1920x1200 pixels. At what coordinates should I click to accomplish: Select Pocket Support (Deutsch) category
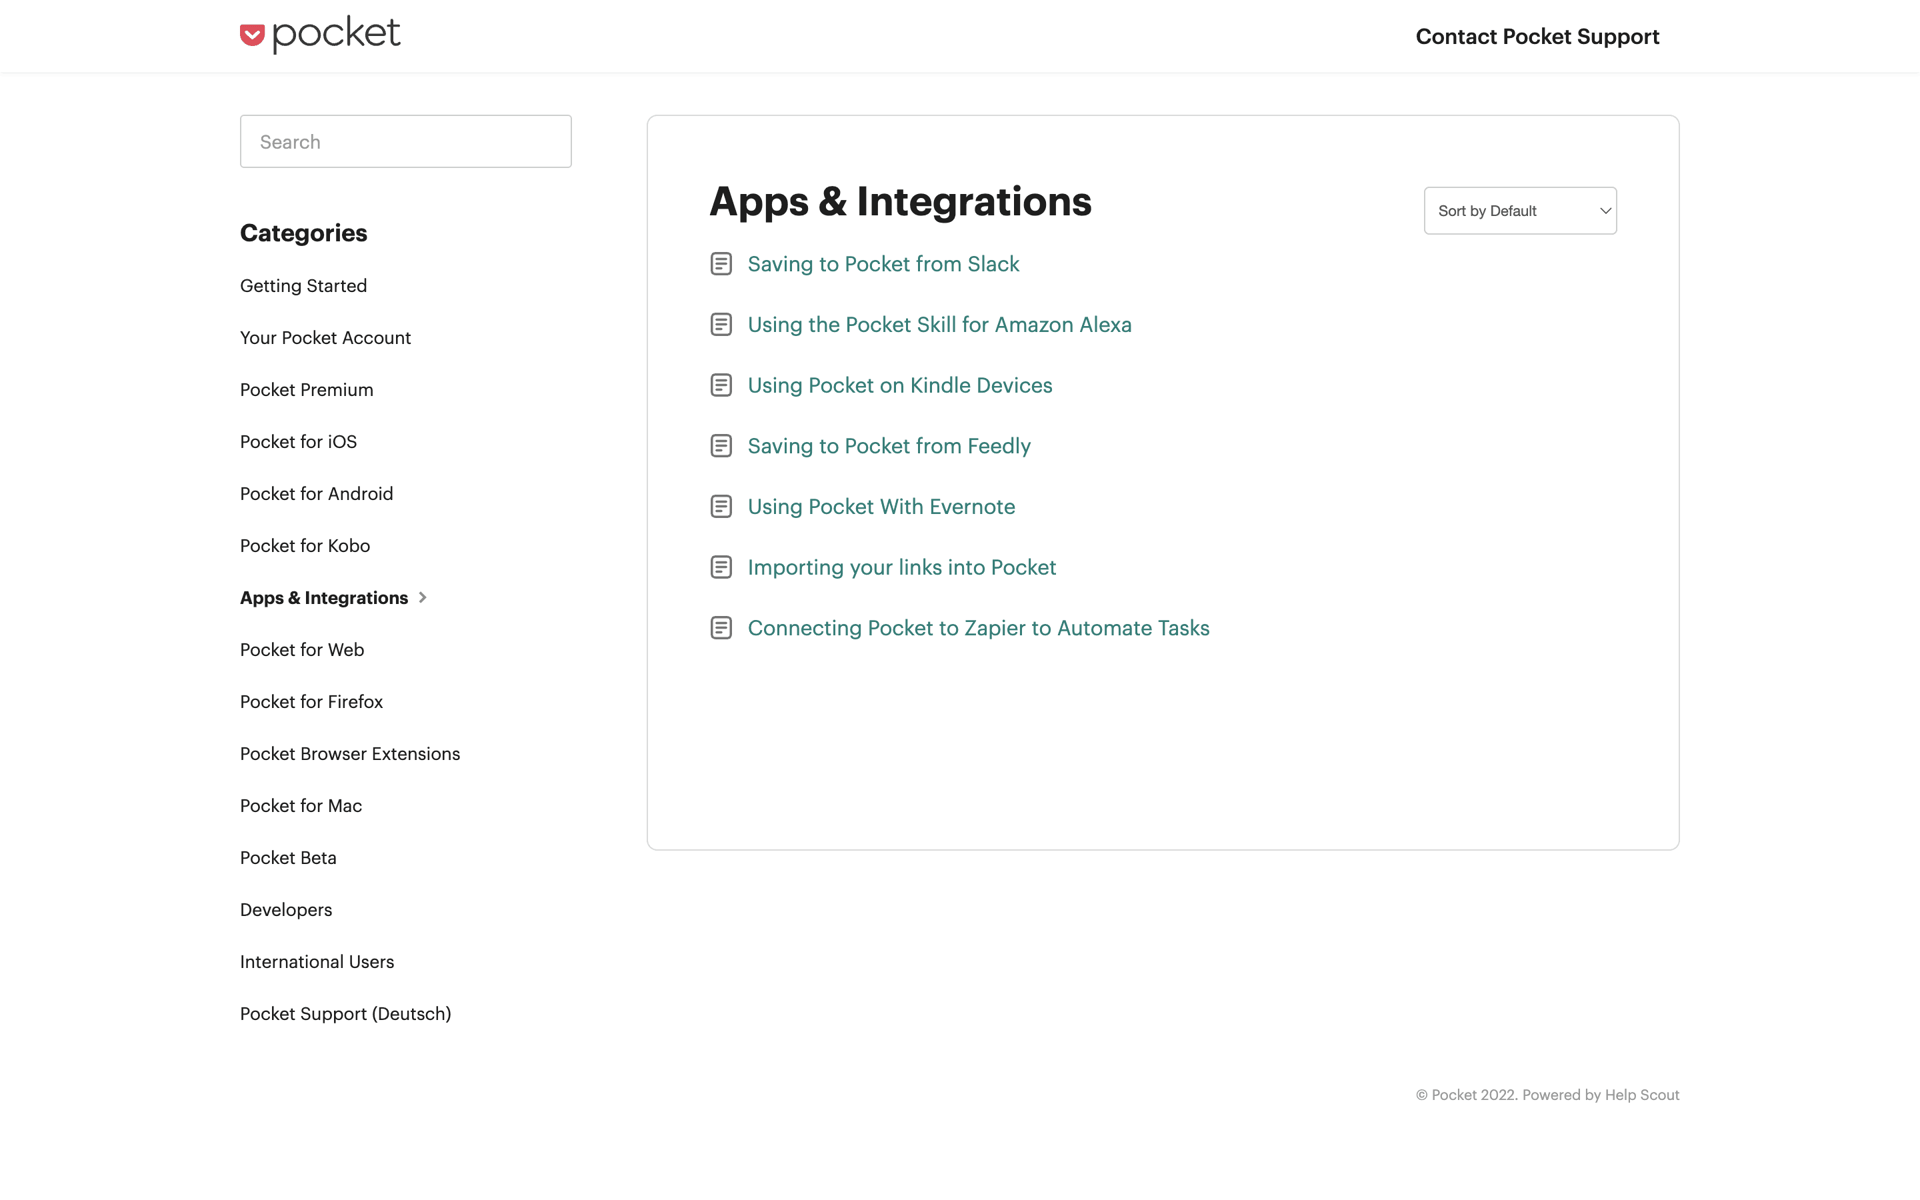pos(345,1014)
